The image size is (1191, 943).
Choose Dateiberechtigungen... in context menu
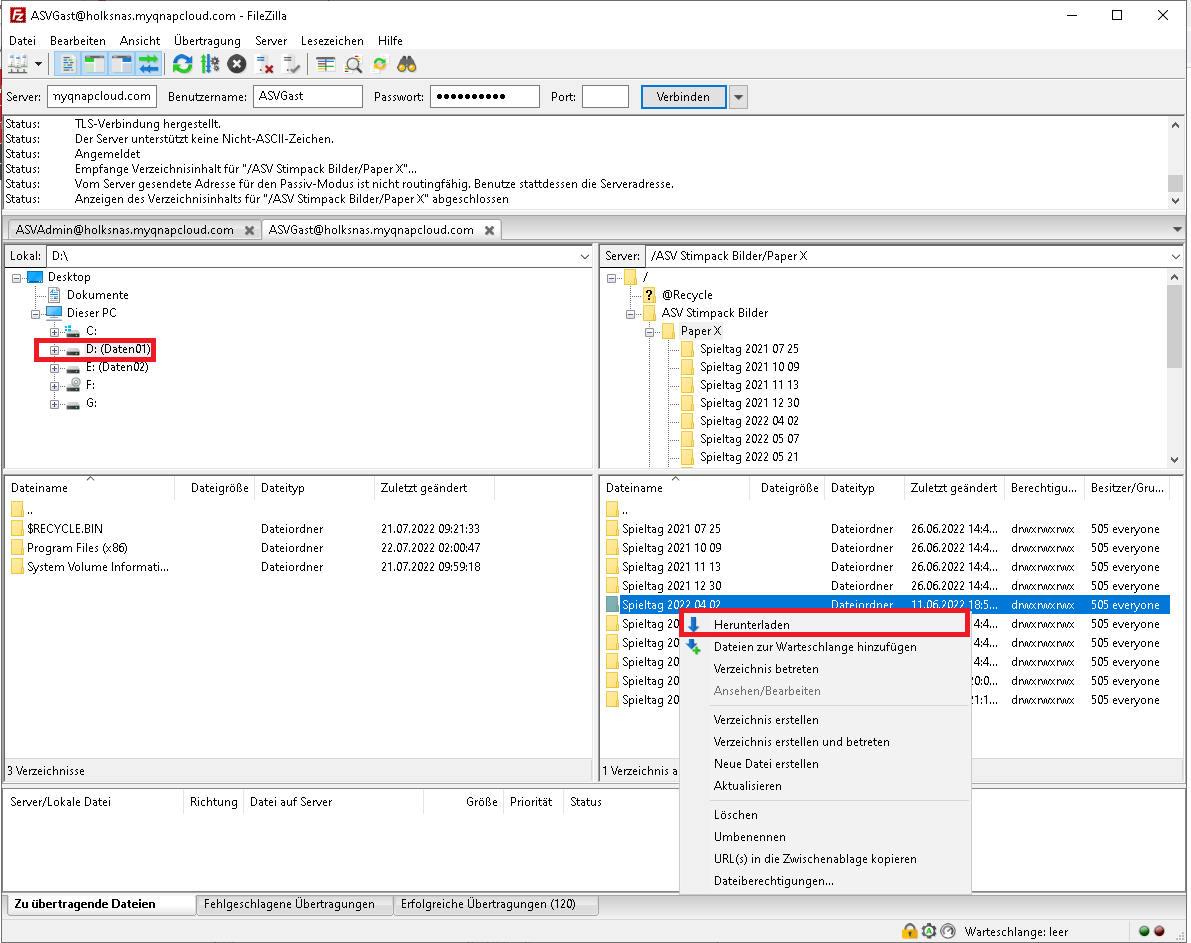coord(825,881)
